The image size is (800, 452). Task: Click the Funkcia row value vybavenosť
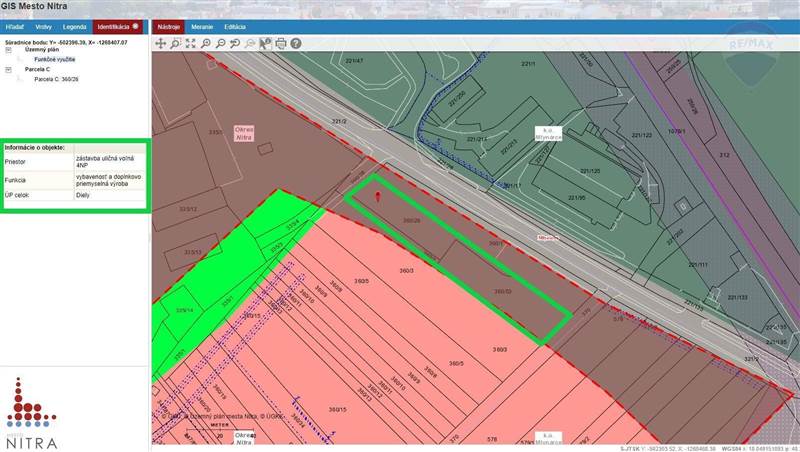[x=109, y=180]
